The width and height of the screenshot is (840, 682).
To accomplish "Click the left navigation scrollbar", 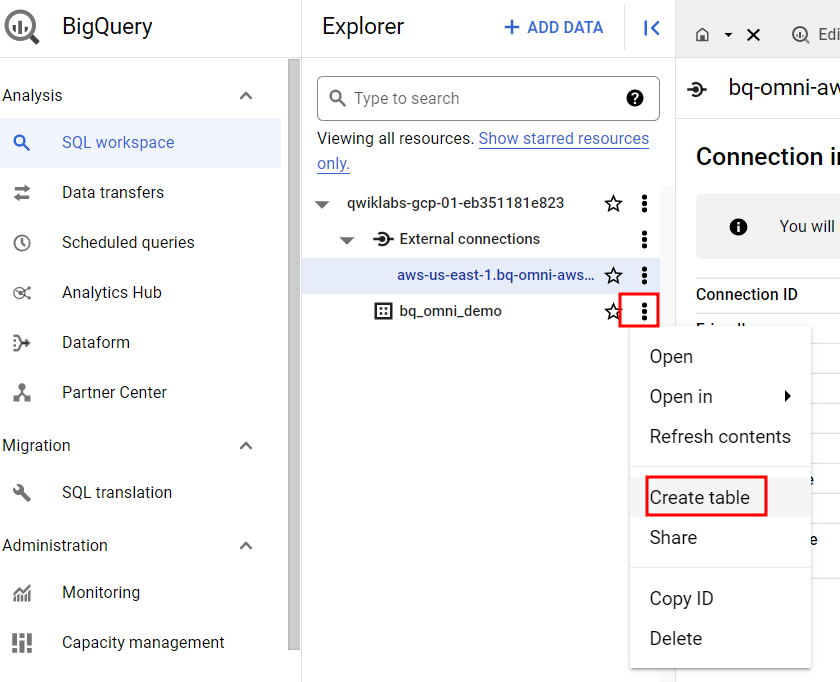I will coord(294,355).
